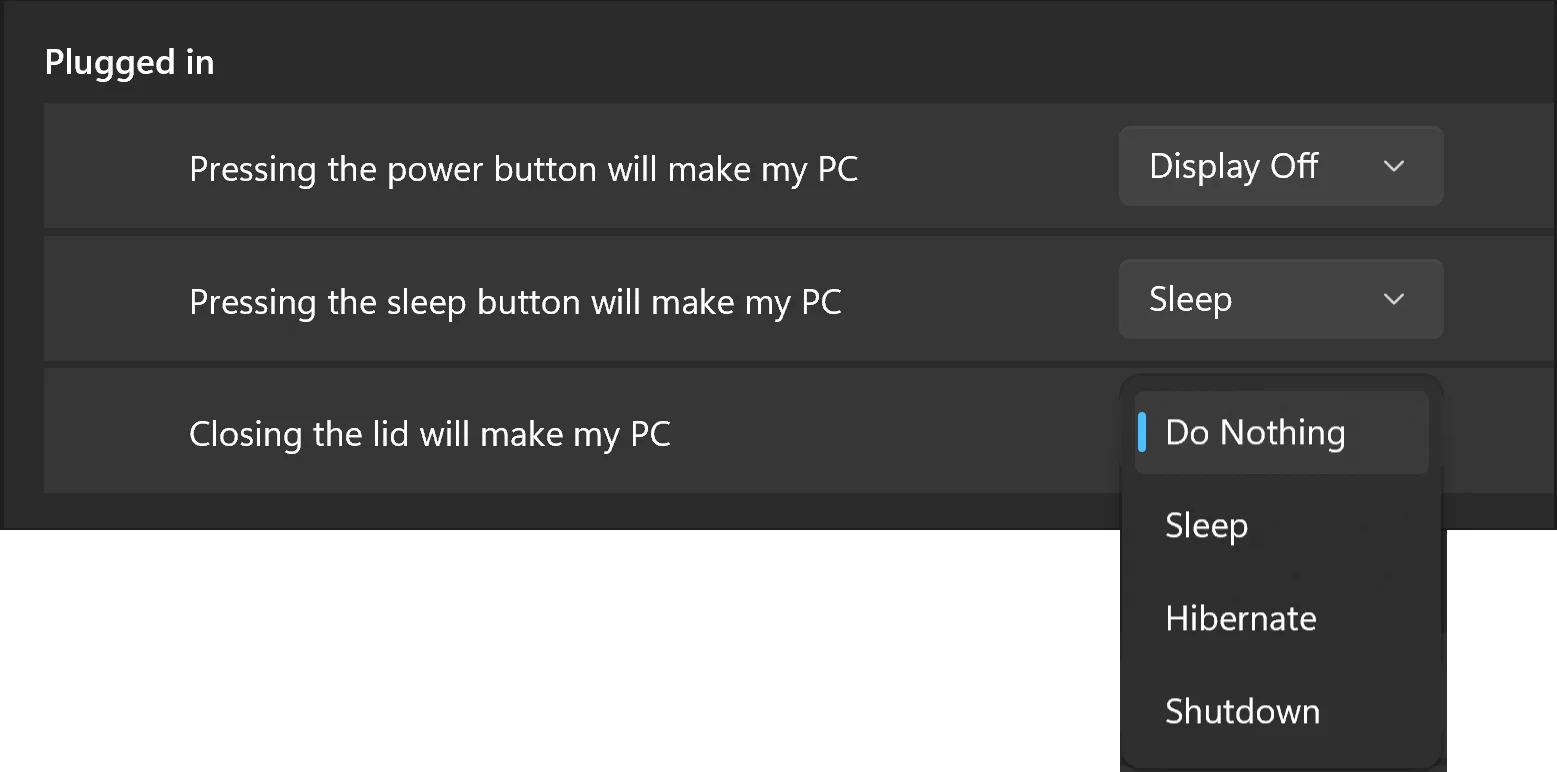Pick Hibernate in the lid action list

coord(1282,618)
